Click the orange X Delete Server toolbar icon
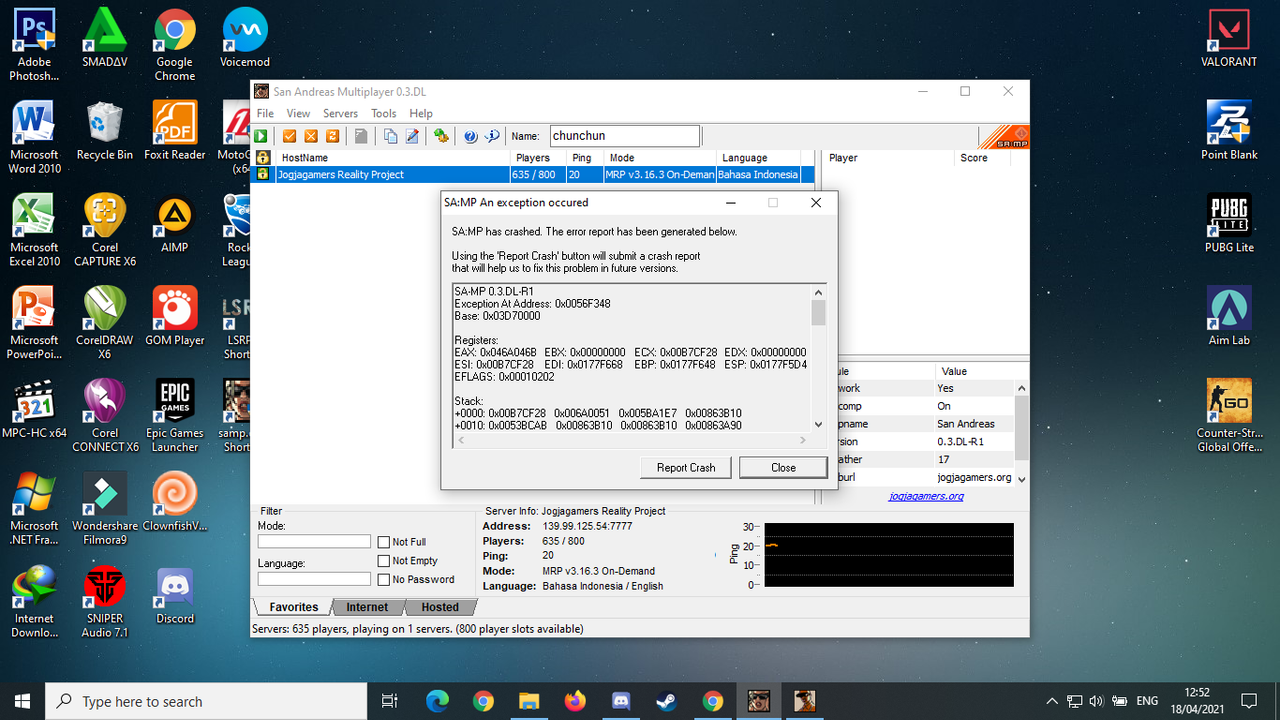The width and height of the screenshot is (1280, 720). [x=311, y=136]
